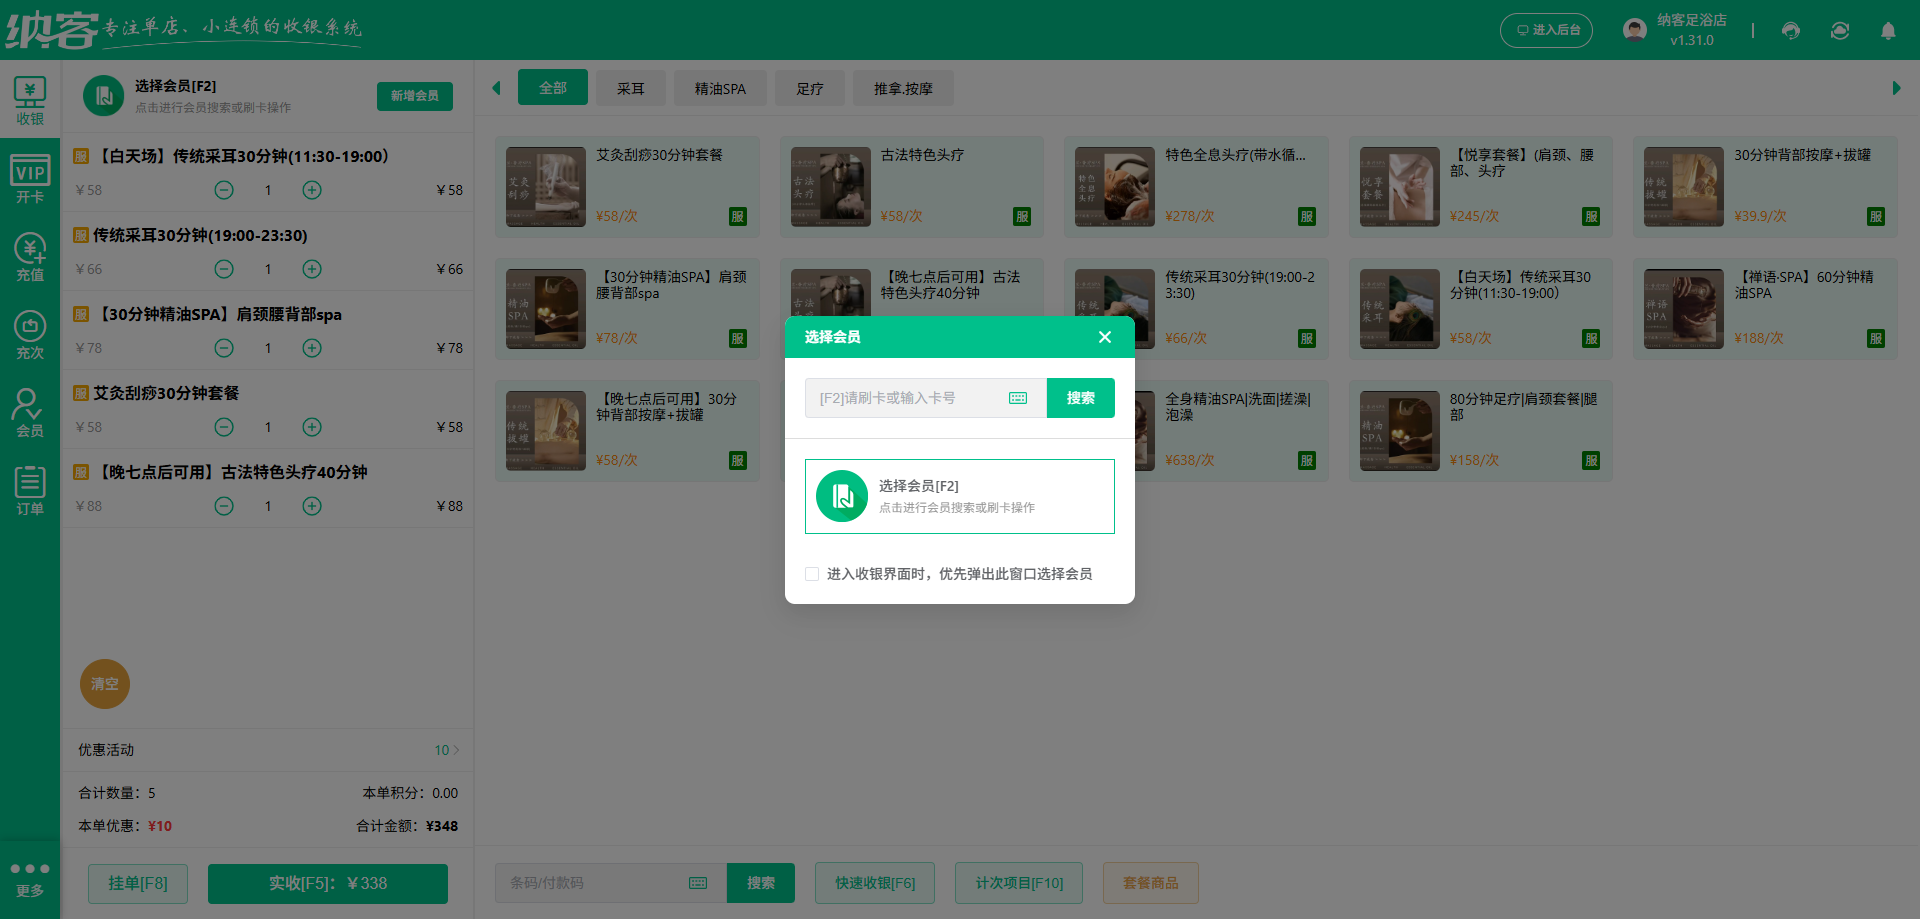This screenshot has width=1920, height=919.
Task: Open the 订单 orders sidebar icon
Action: (x=30, y=491)
